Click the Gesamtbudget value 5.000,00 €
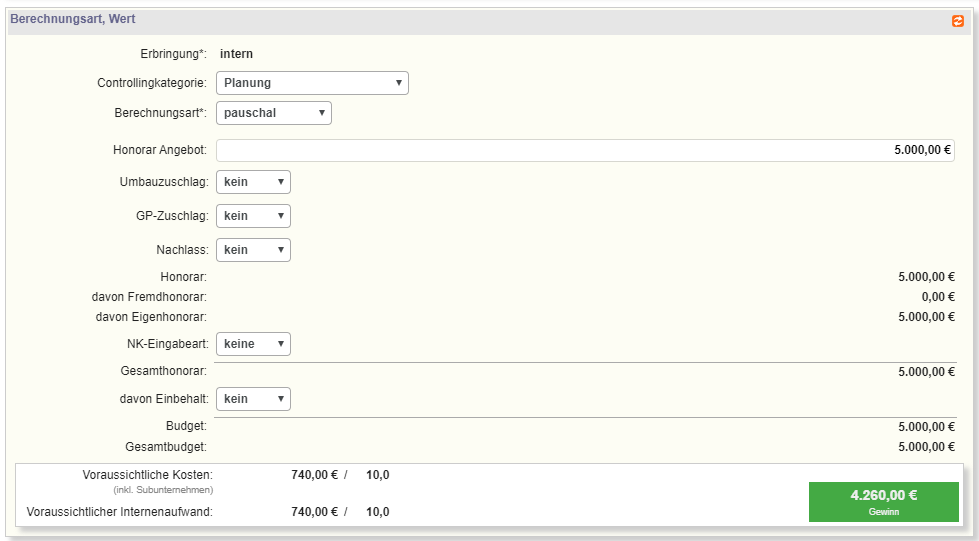The height and width of the screenshot is (541, 979). [926, 447]
